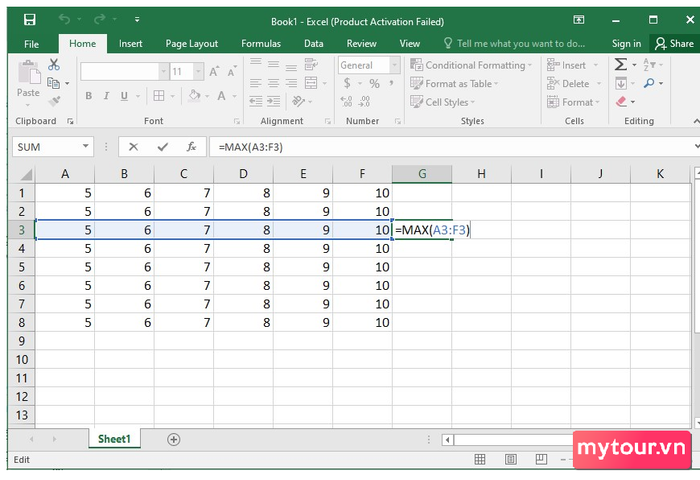Click the Undo arrow in the title bar
700x480 pixels.
tap(64, 19)
